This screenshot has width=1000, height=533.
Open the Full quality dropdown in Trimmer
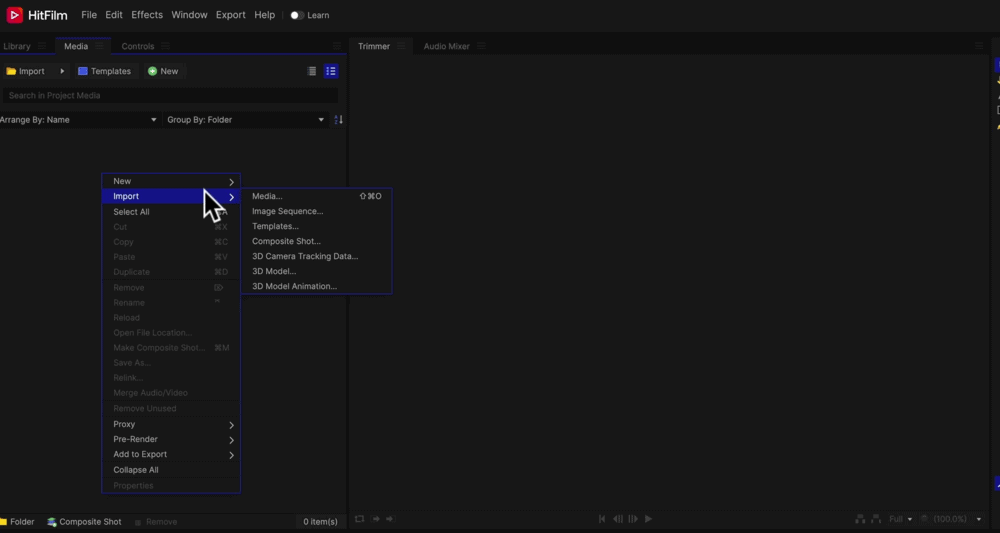click(901, 519)
